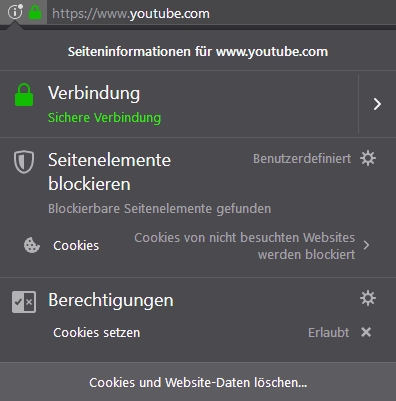Image resolution: width=396 pixels, height=401 pixels.
Task: Click Cookies und Website-Daten löschen button
Action: pyautogui.click(x=198, y=382)
